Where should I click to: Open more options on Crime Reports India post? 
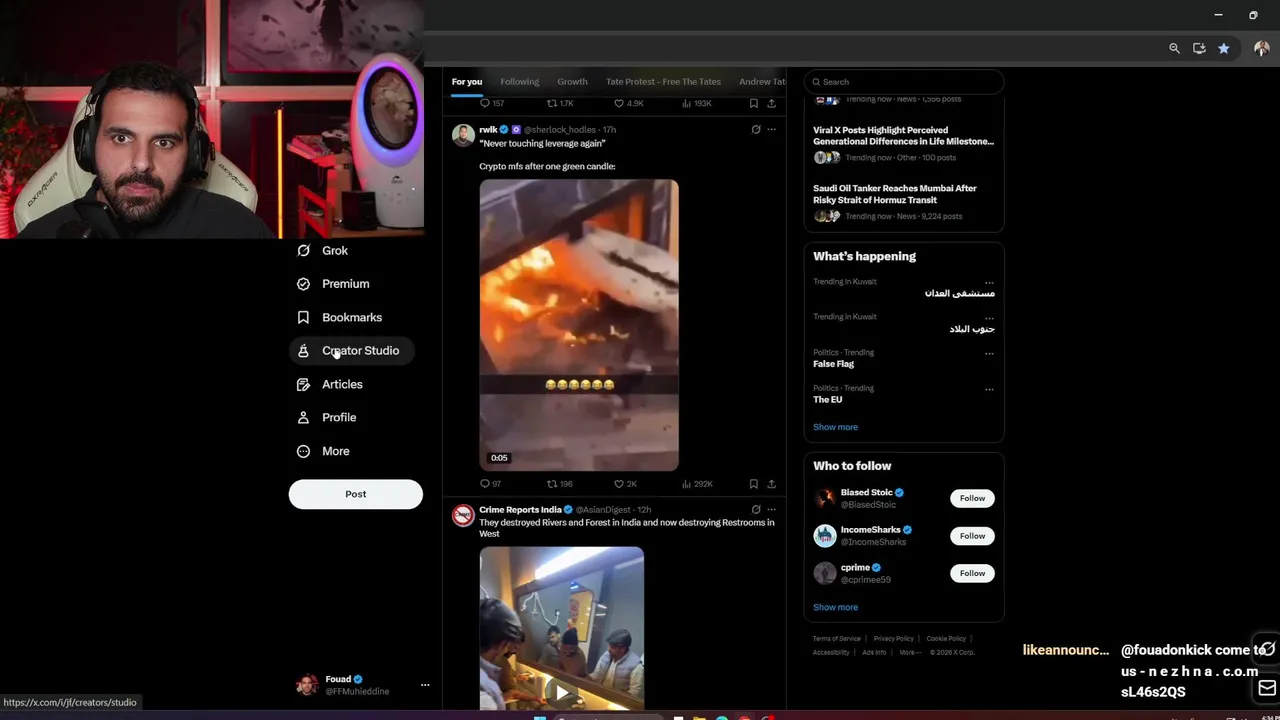click(771, 510)
